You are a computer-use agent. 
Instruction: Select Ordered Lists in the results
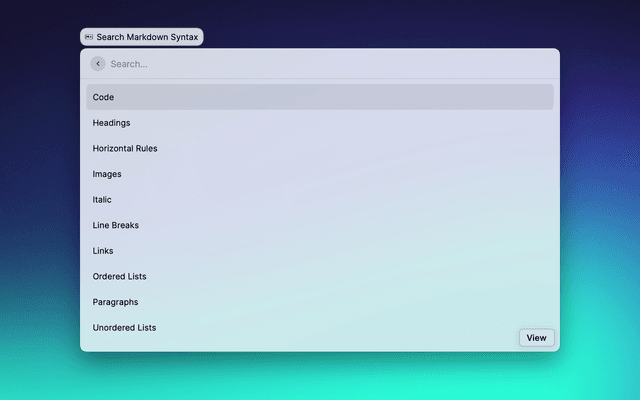click(120, 276)
